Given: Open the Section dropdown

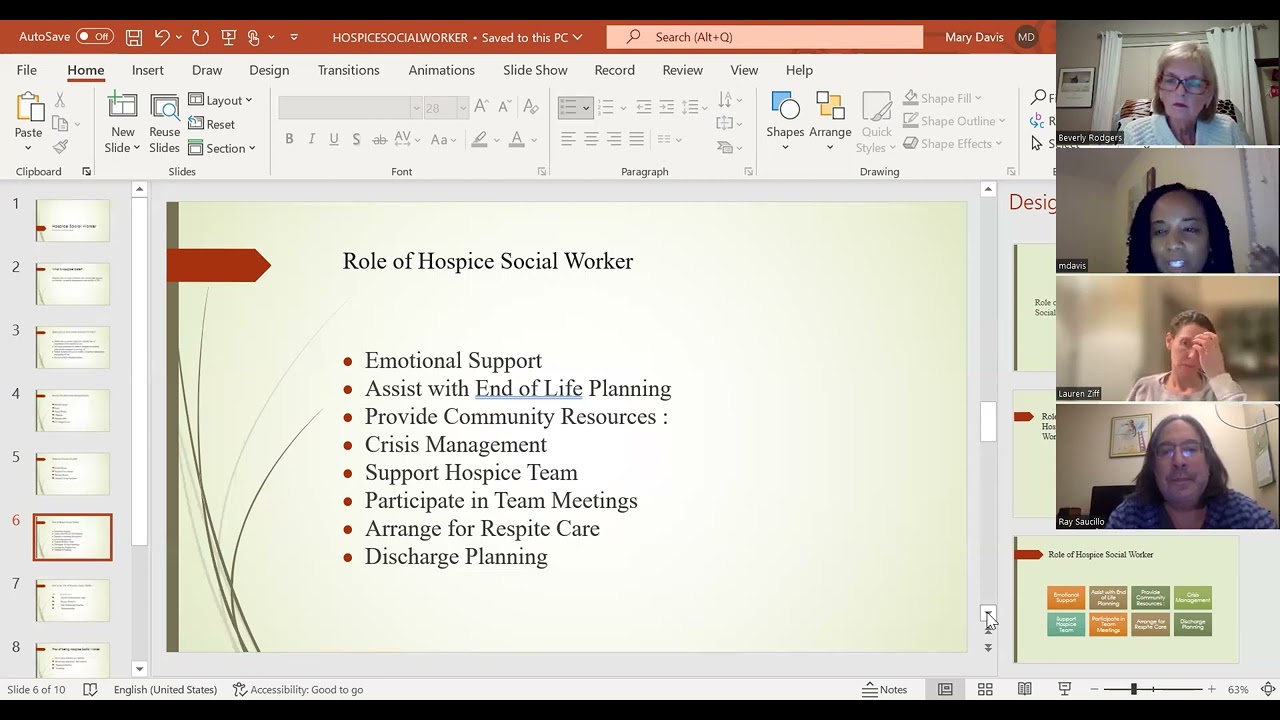Looking at the screenshot, I should 222,148.
